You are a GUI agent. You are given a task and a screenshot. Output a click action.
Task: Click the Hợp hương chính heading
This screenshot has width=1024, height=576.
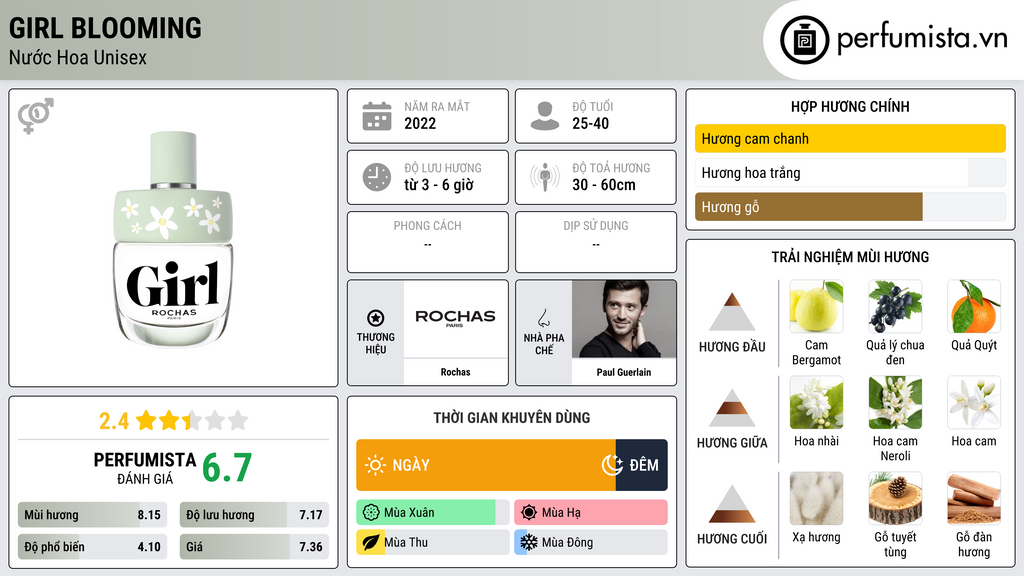tap(850, 106)
